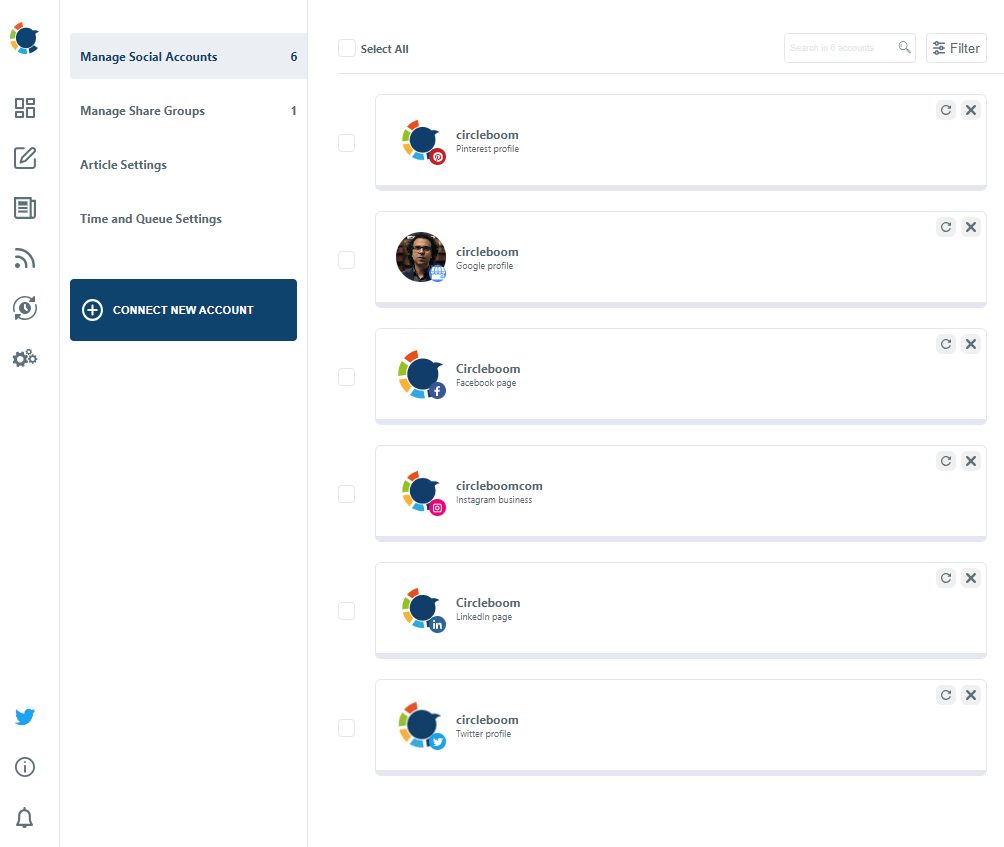Image resolution: width=1004 pixels, height=847 pixels.
Task: Open Time and Queue Settings
Action: (x=150, y=218)
